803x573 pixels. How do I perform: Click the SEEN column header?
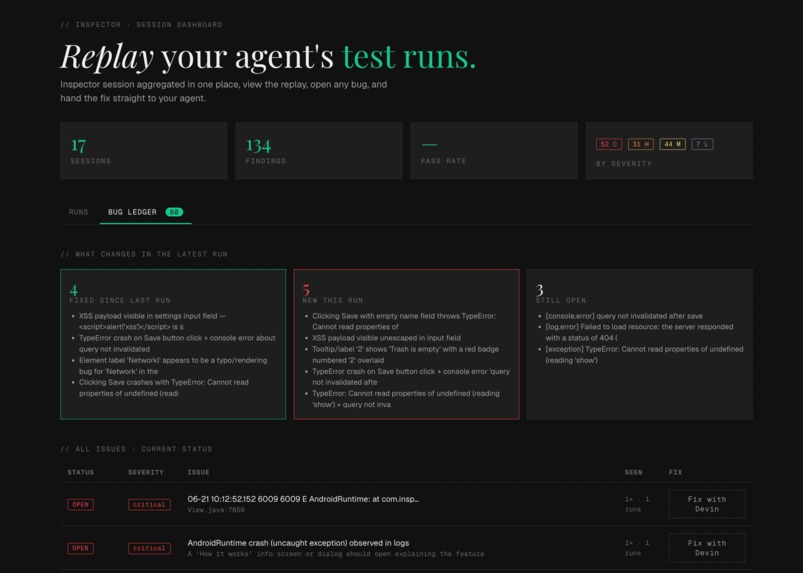[x=633, y=472]
